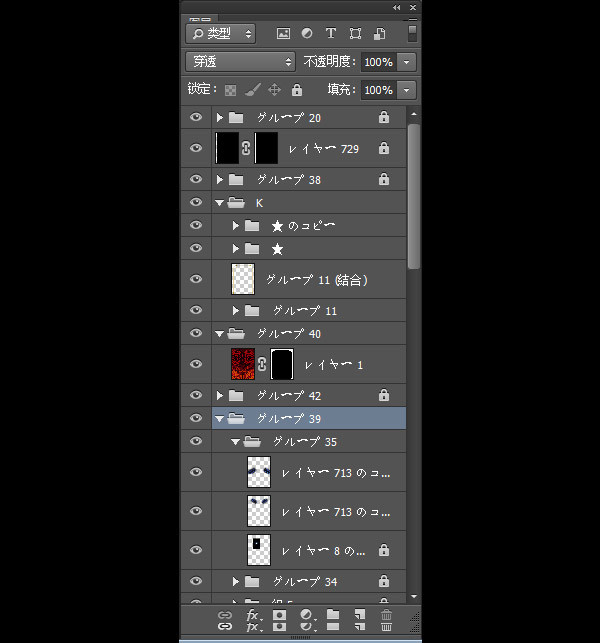Image resolution: width=600 pixels, height=643 pixels.
Task: Collapse the K group
Action: pyautogui.click(x=219, y=203)
